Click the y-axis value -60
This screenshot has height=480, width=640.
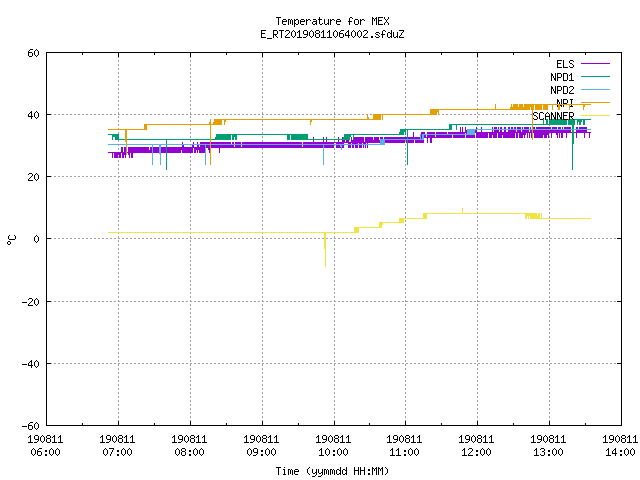31,426
